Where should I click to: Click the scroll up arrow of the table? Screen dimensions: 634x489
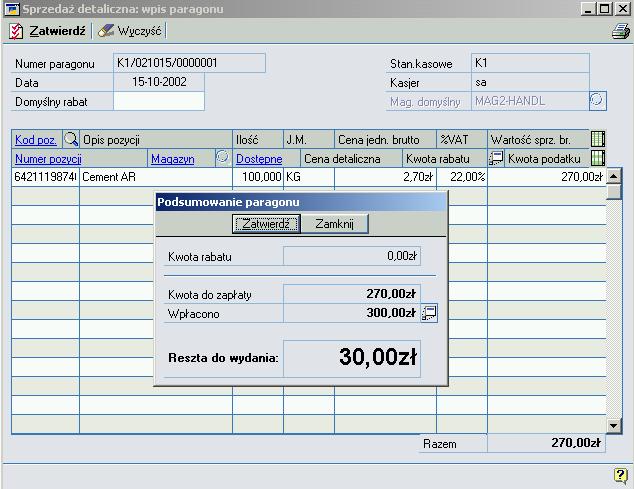point(614,176)
